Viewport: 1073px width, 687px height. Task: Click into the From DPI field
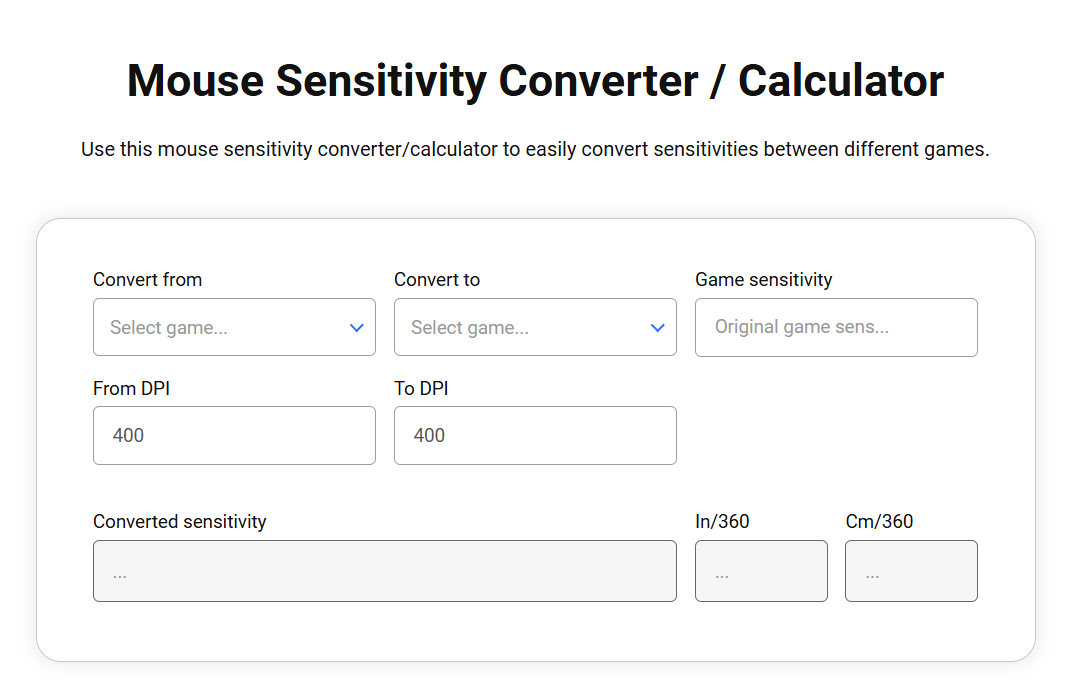click(x=234, y=435)
